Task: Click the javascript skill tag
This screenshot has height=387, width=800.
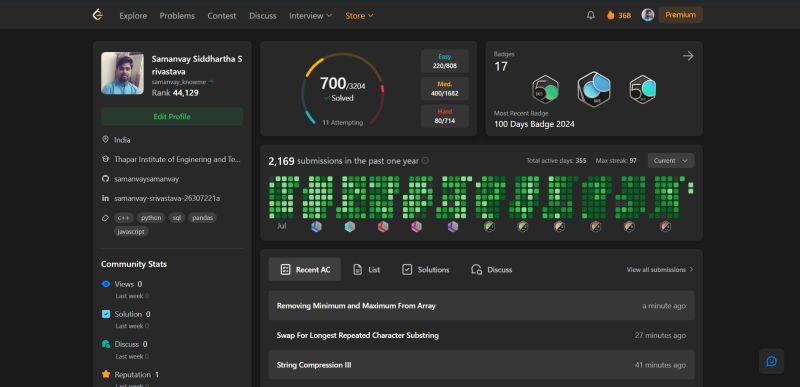Action: tap(131, 231)
